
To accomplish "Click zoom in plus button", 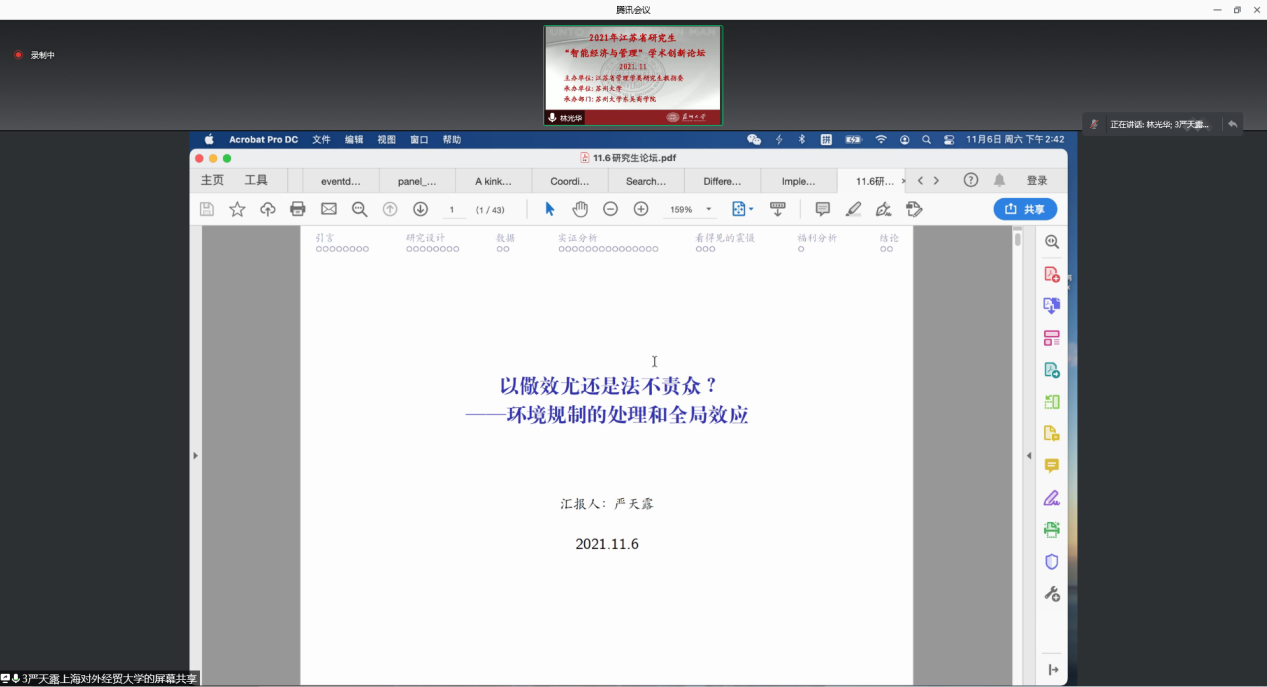I will click(641, 209).
